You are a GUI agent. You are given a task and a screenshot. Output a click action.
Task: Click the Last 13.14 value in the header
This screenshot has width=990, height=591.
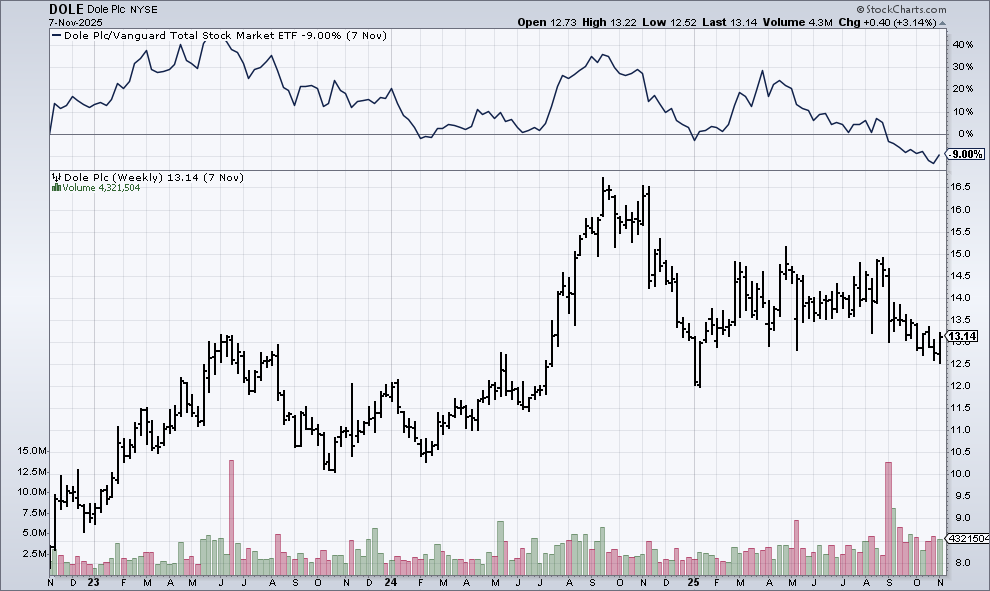(729, 22)
